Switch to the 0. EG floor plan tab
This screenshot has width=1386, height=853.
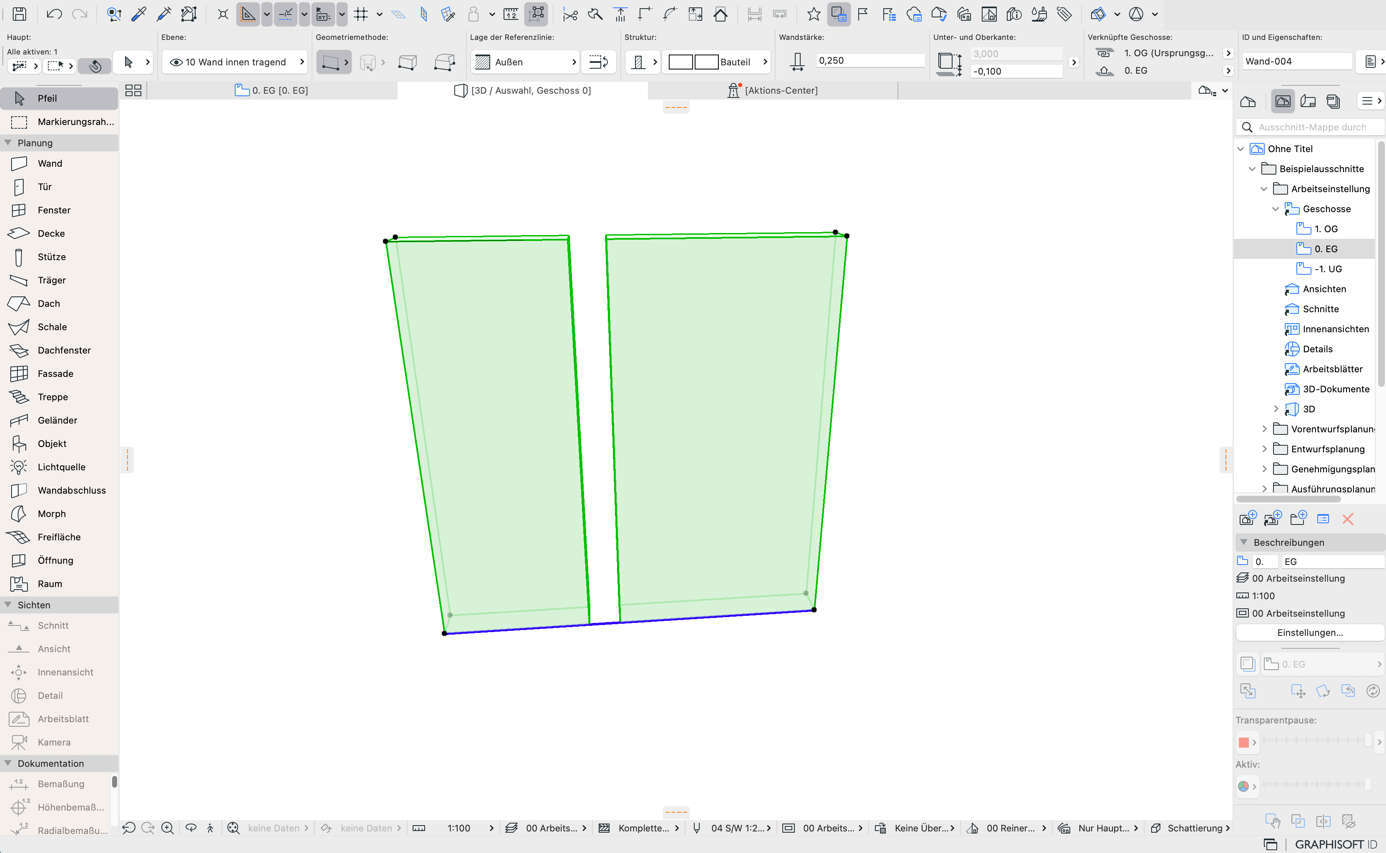tap(272, 90)
